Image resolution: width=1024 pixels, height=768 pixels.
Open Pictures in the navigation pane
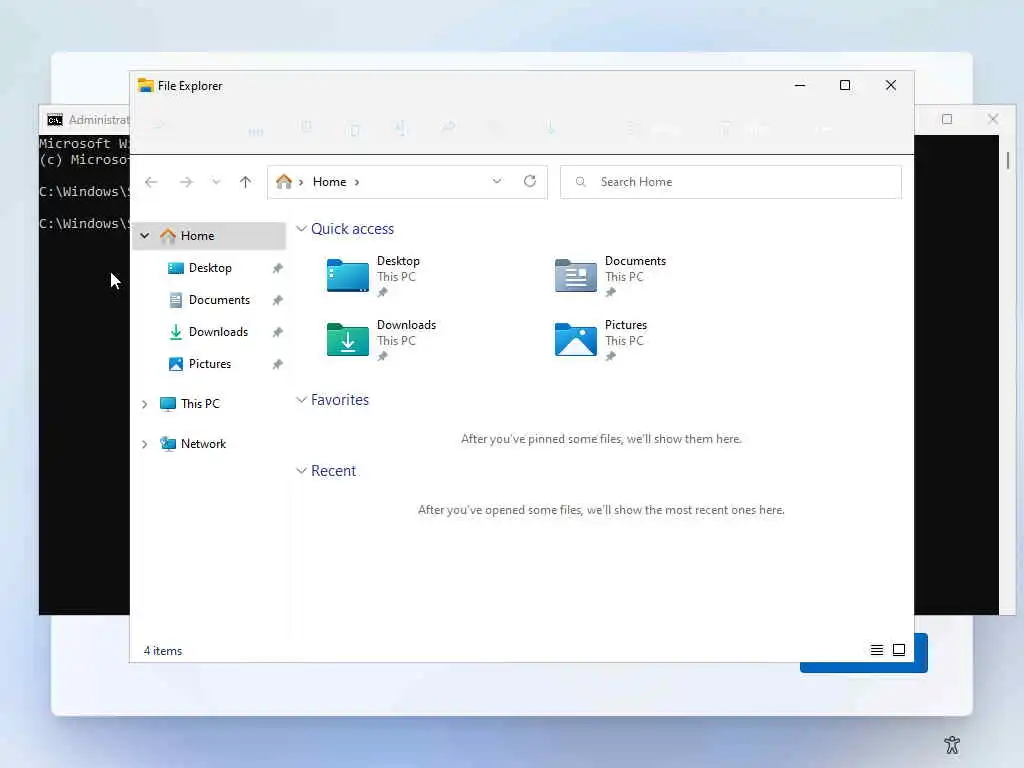(210, 364)
